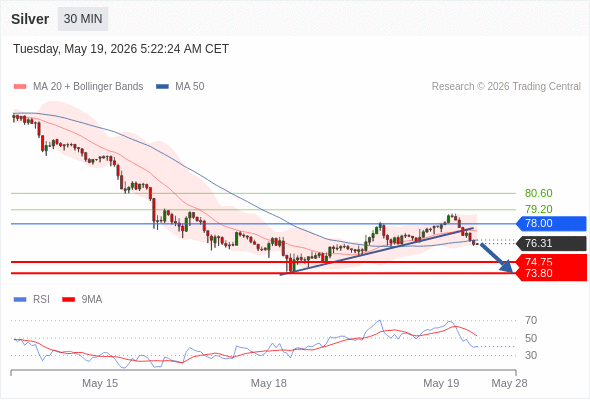Toggle the 9MA legend entry

82,300
